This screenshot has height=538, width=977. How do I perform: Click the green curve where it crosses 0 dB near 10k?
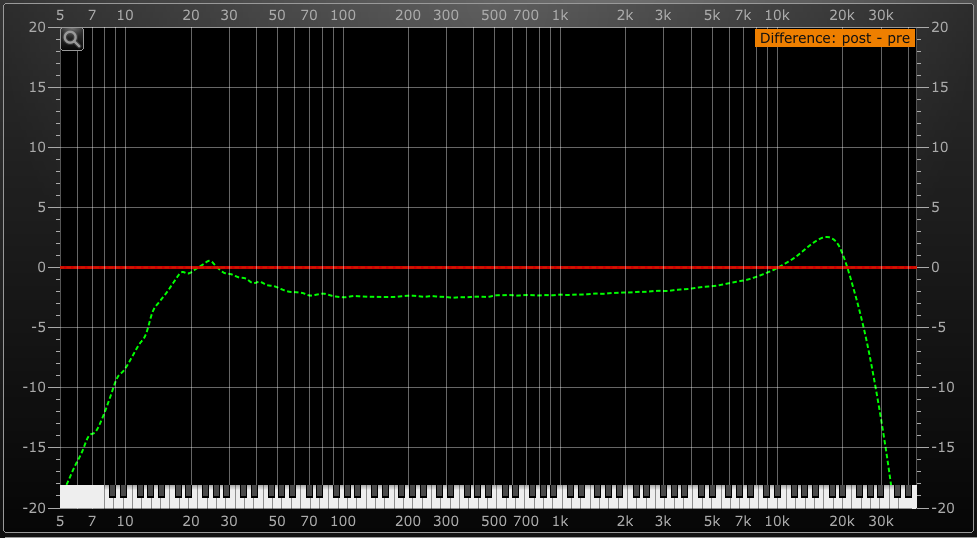(777, 267)
